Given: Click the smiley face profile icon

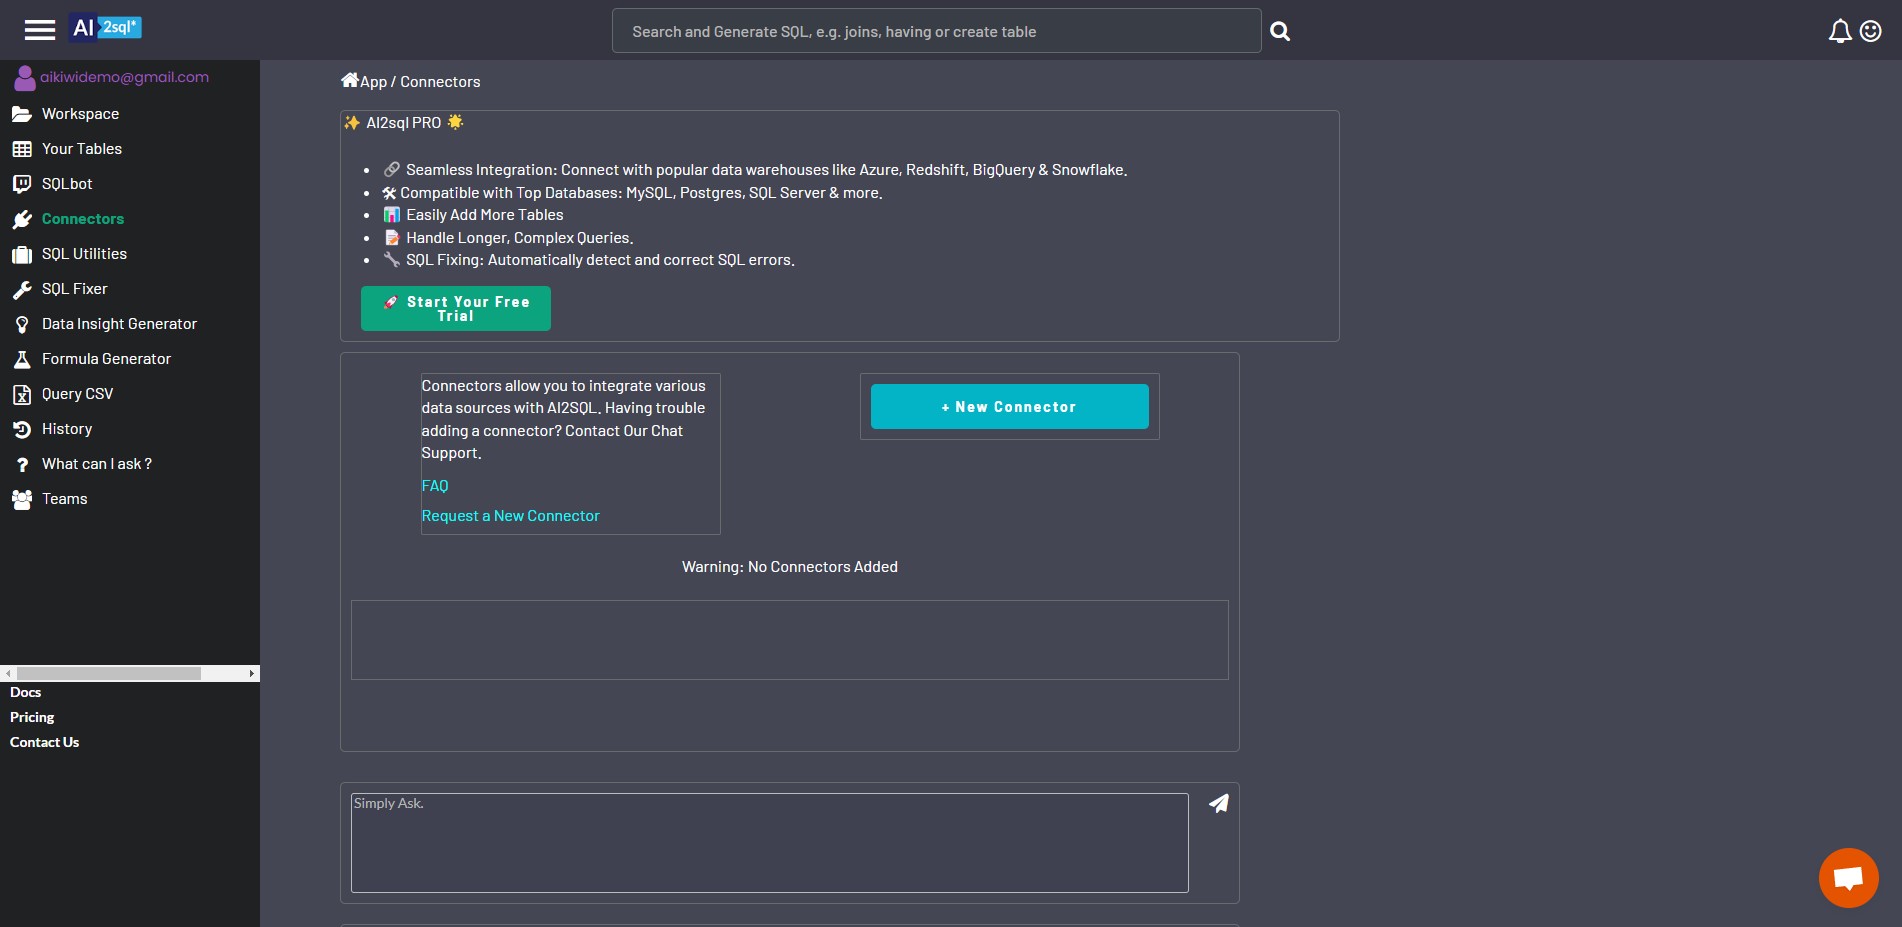Looking at the screenshot, I should pyautogui.click(x=1871, y=32).
